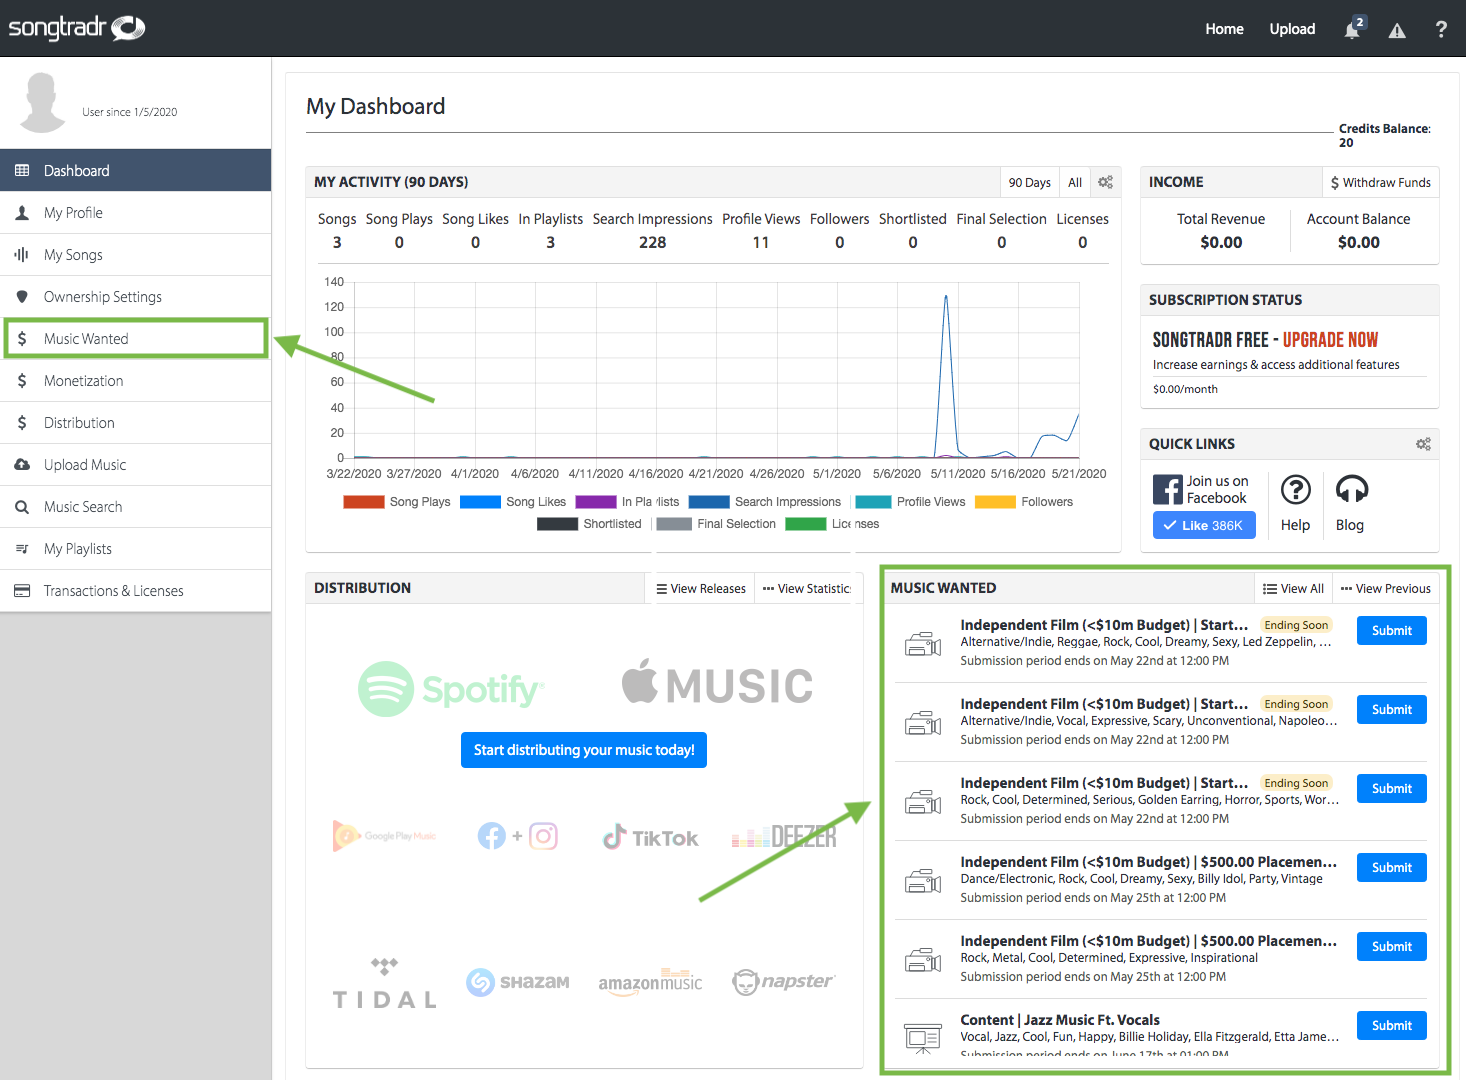Click the Credits Balance value
This screenshot has height=1080, width=1466.
tap(1346, 143)
